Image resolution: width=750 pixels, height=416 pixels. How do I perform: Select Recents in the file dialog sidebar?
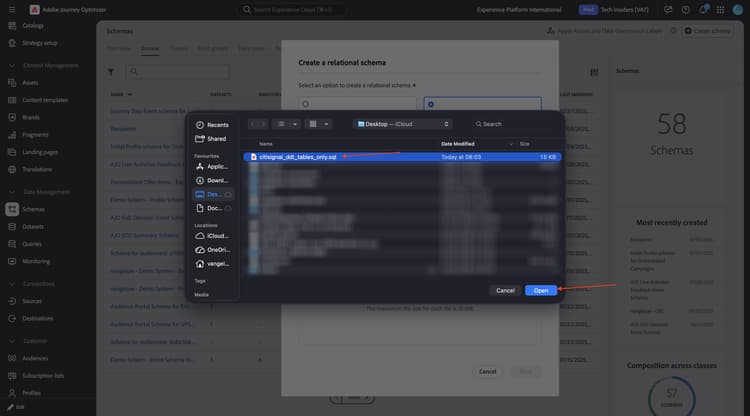click(x=212, y=125)
